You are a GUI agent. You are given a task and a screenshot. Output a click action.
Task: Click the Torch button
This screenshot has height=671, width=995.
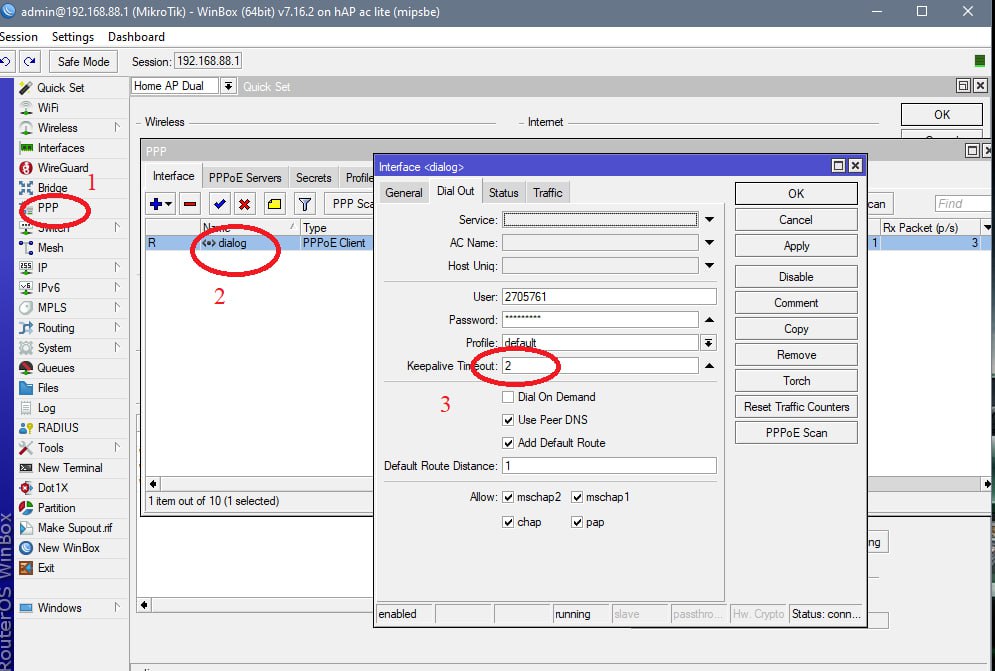click(796, 381)
